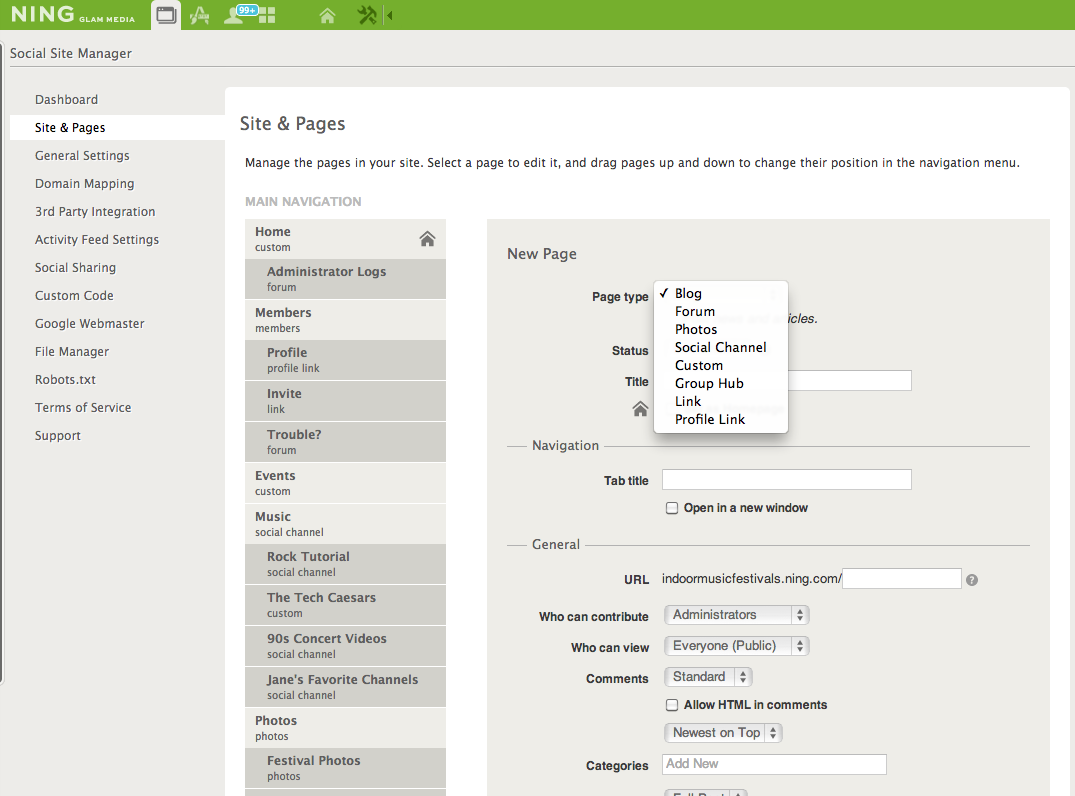
Task: Open Terms of Service
Action: point(83,408)
